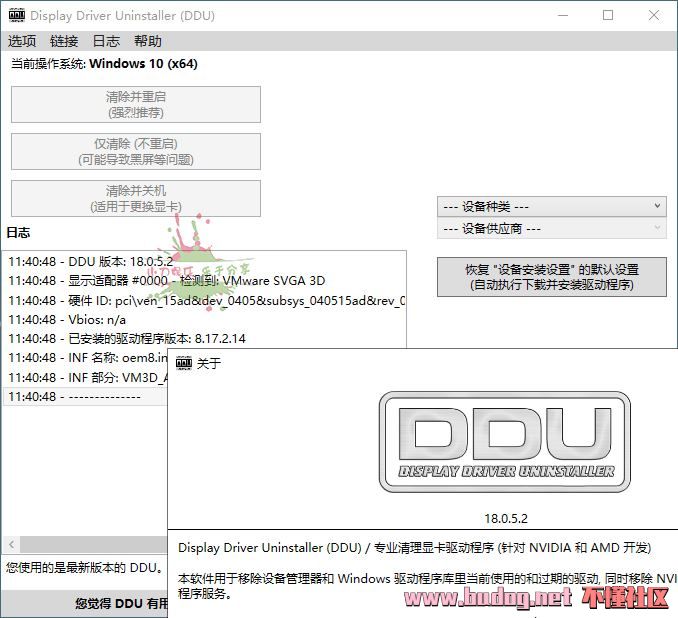Select the DDU 版本 18.0.5.2 log line

(91, 262)
